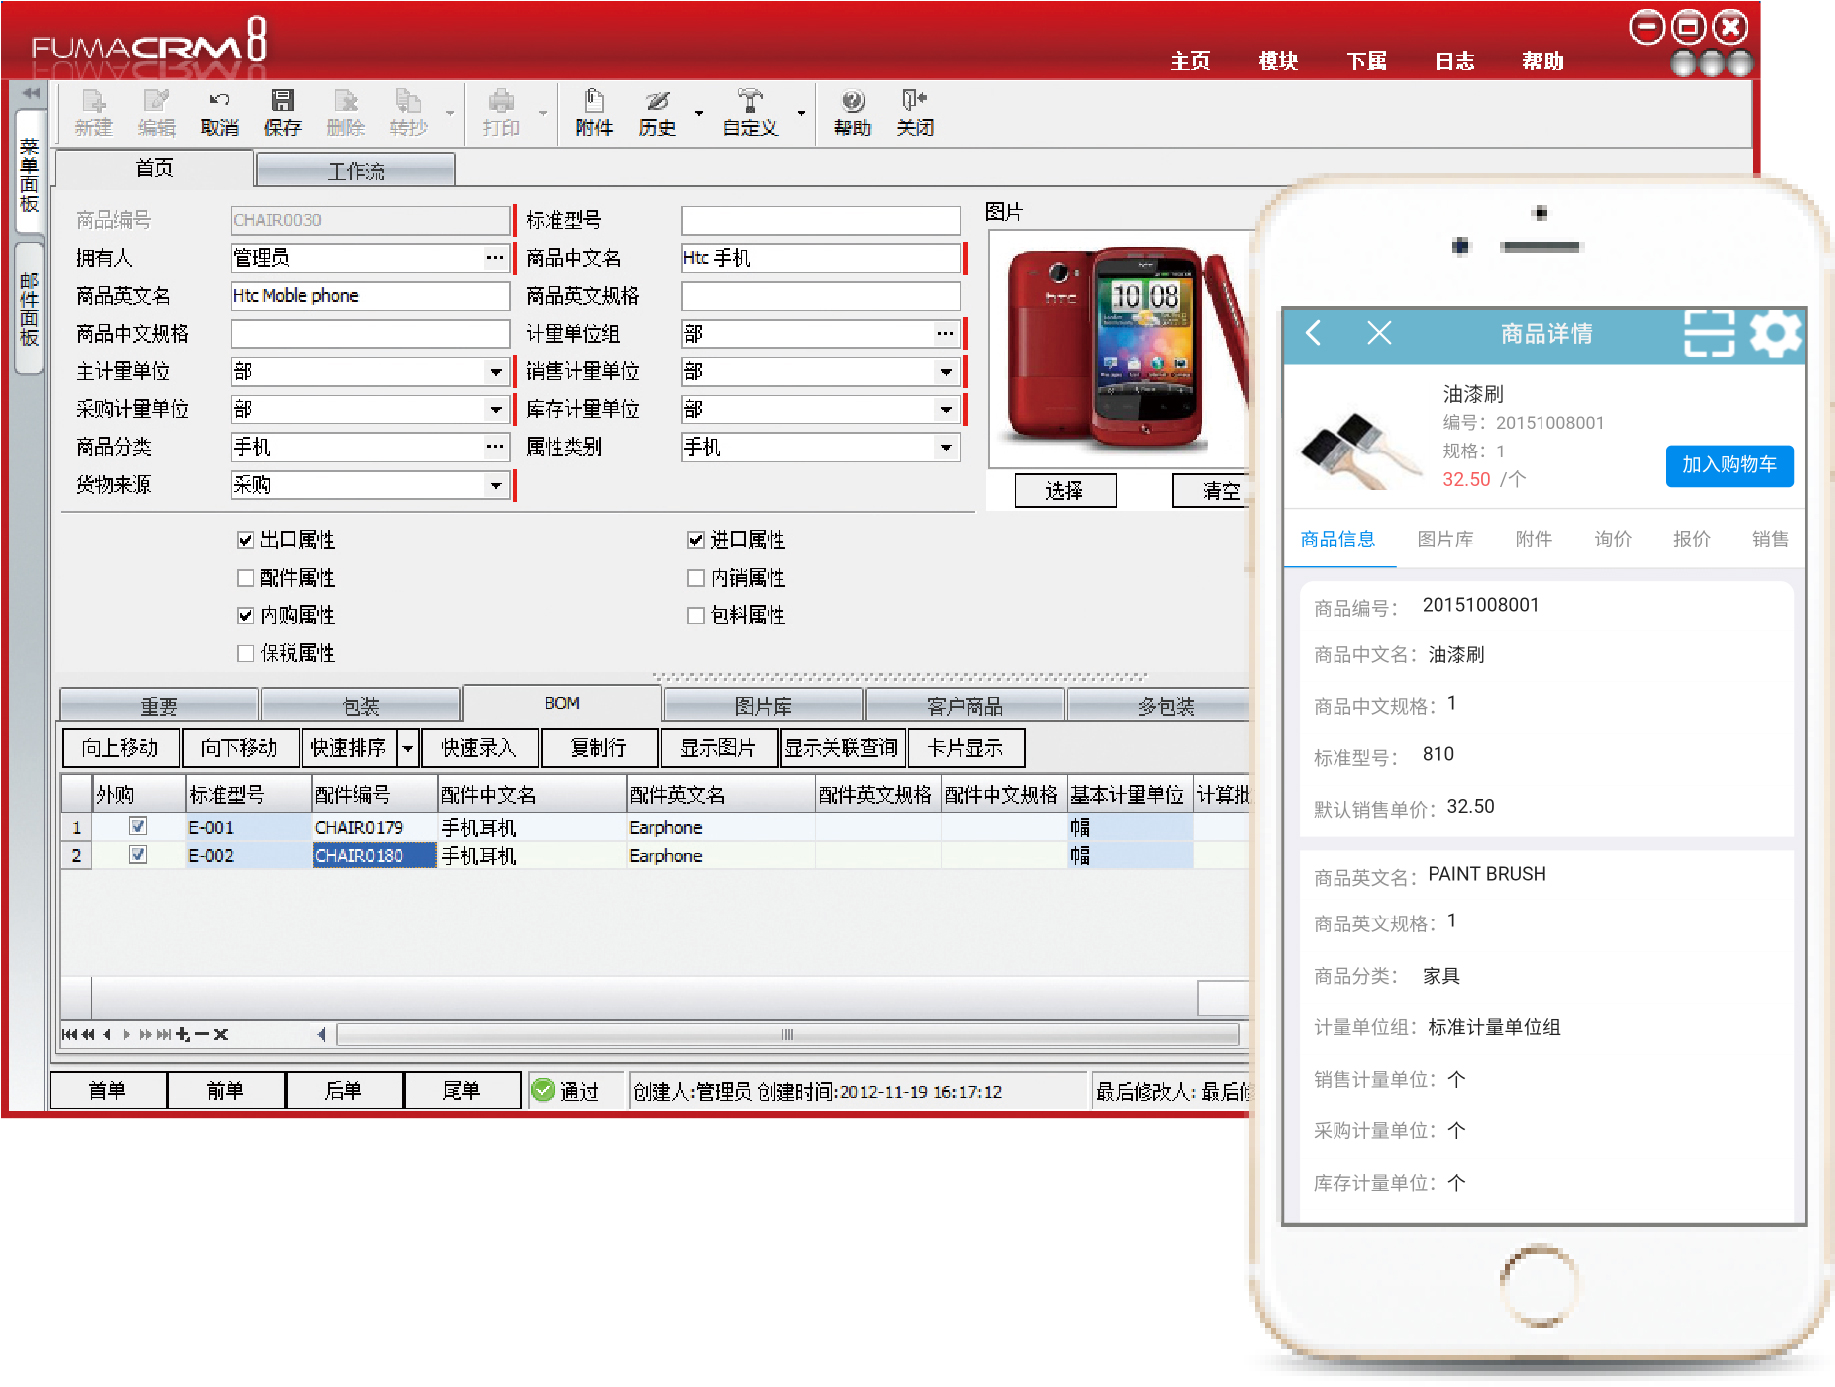Switch to the 工作流 tab

tap(356, 171)
